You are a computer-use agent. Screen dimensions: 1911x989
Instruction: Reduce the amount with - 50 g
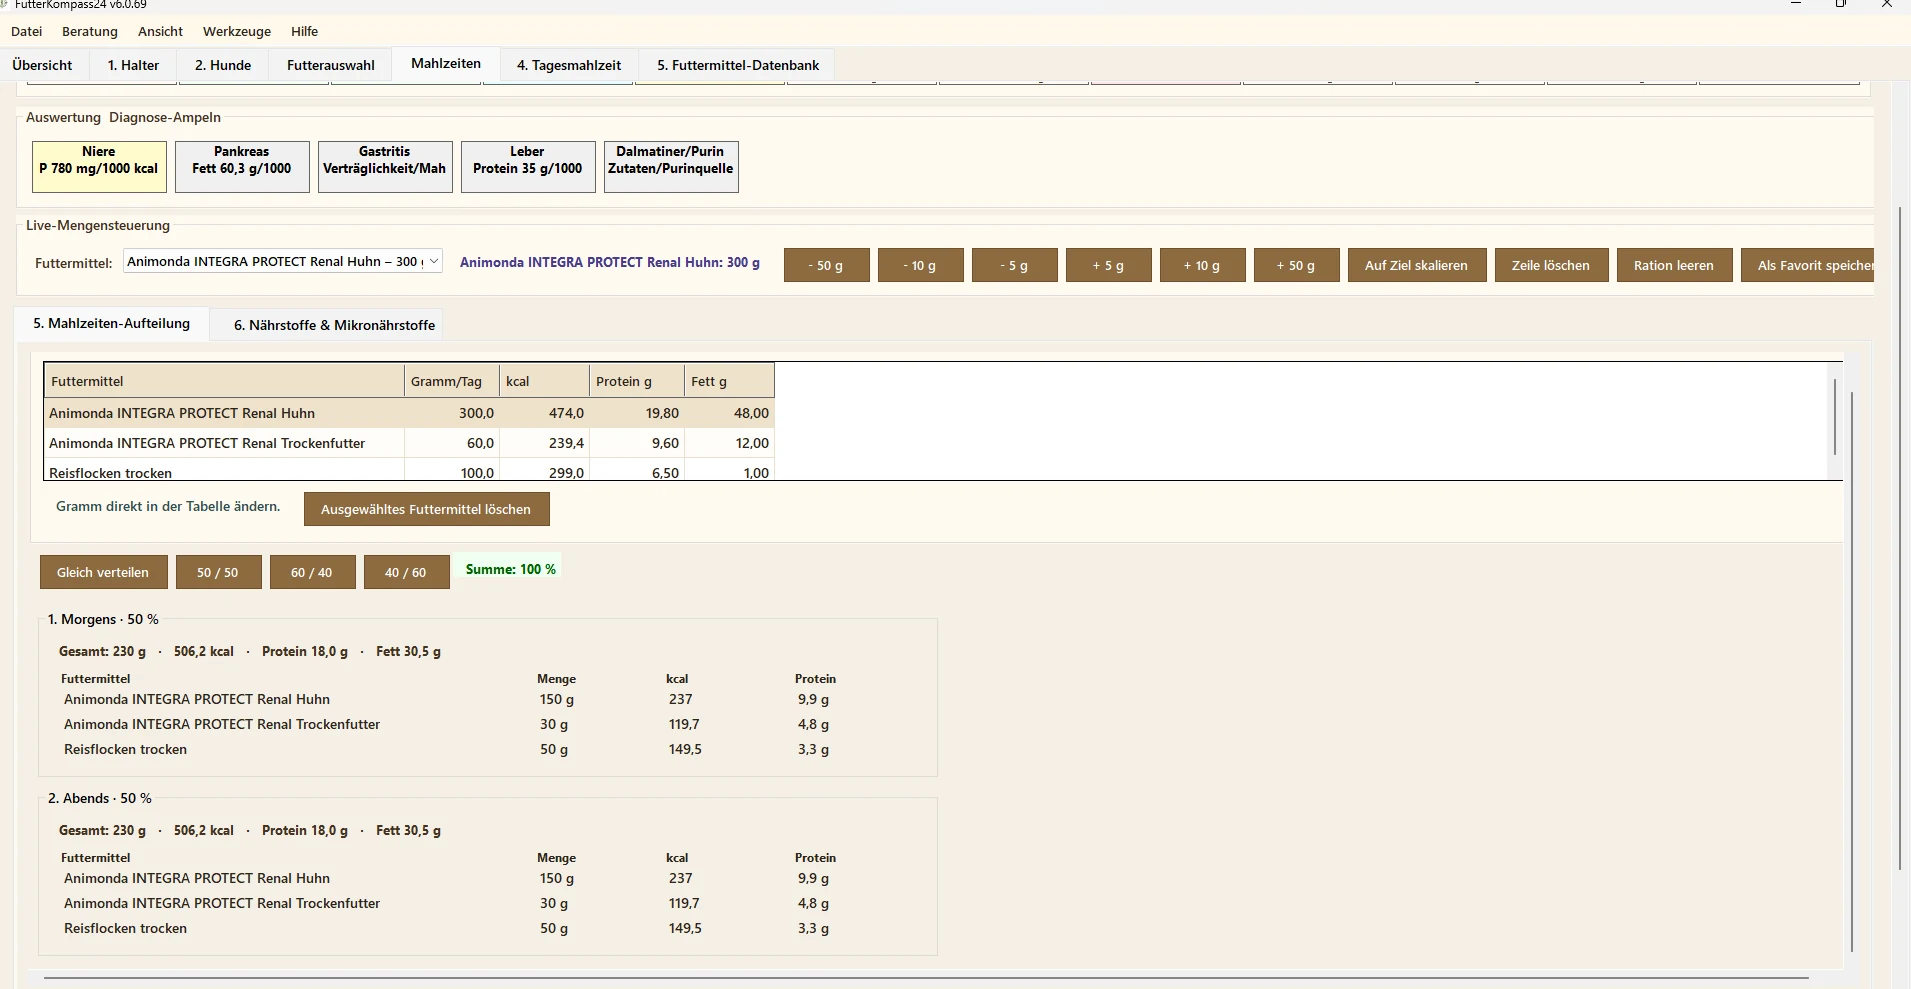827,266
